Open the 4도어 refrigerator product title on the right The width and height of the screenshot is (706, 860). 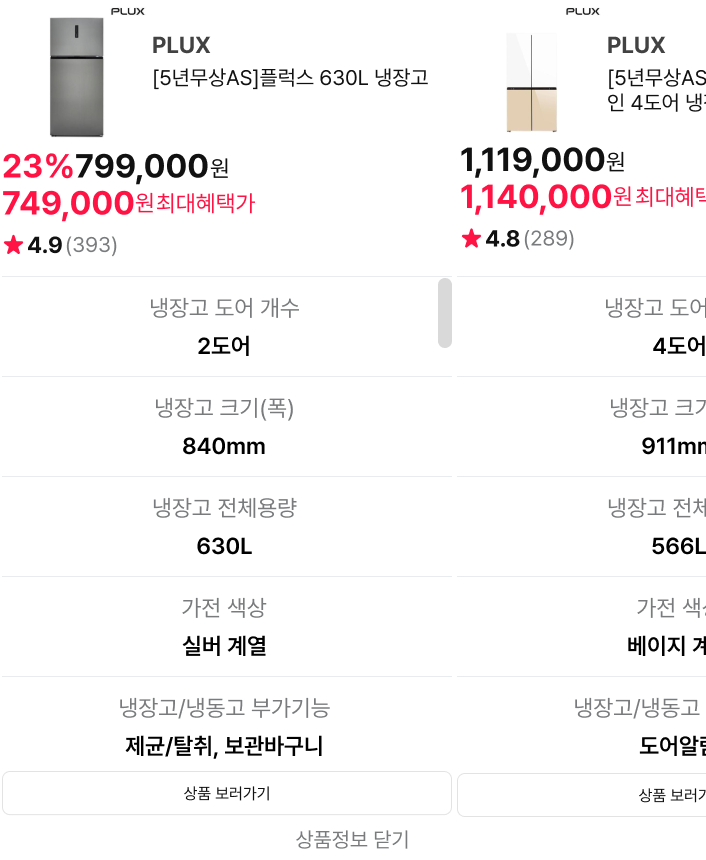tap(656, 90)
